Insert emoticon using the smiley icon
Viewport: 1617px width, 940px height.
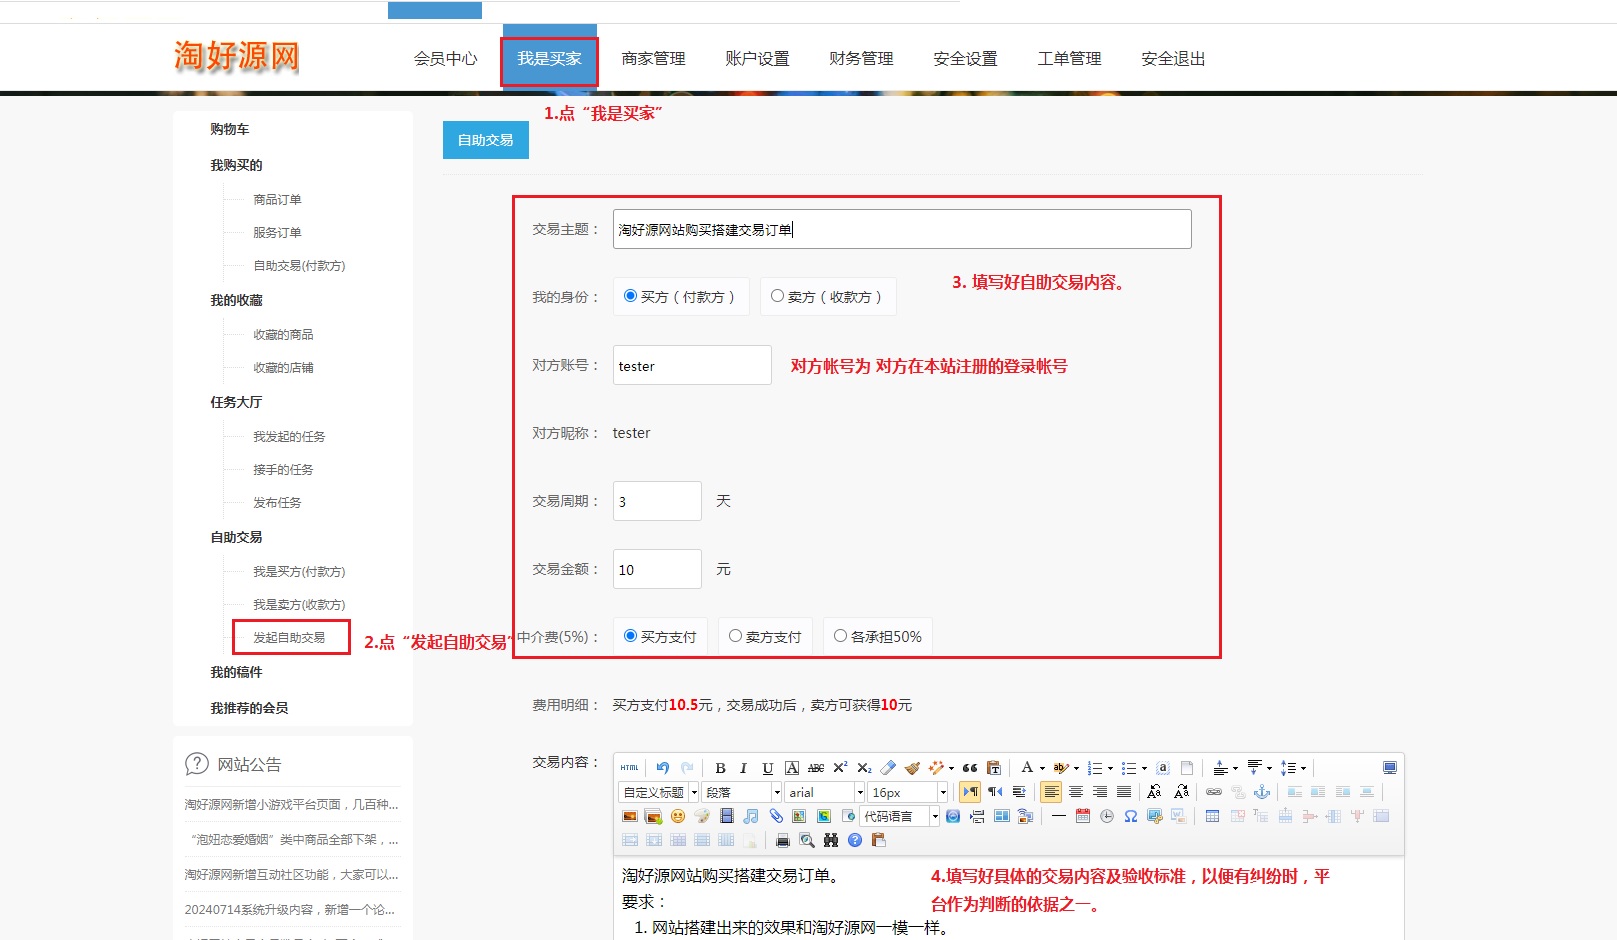678,816
